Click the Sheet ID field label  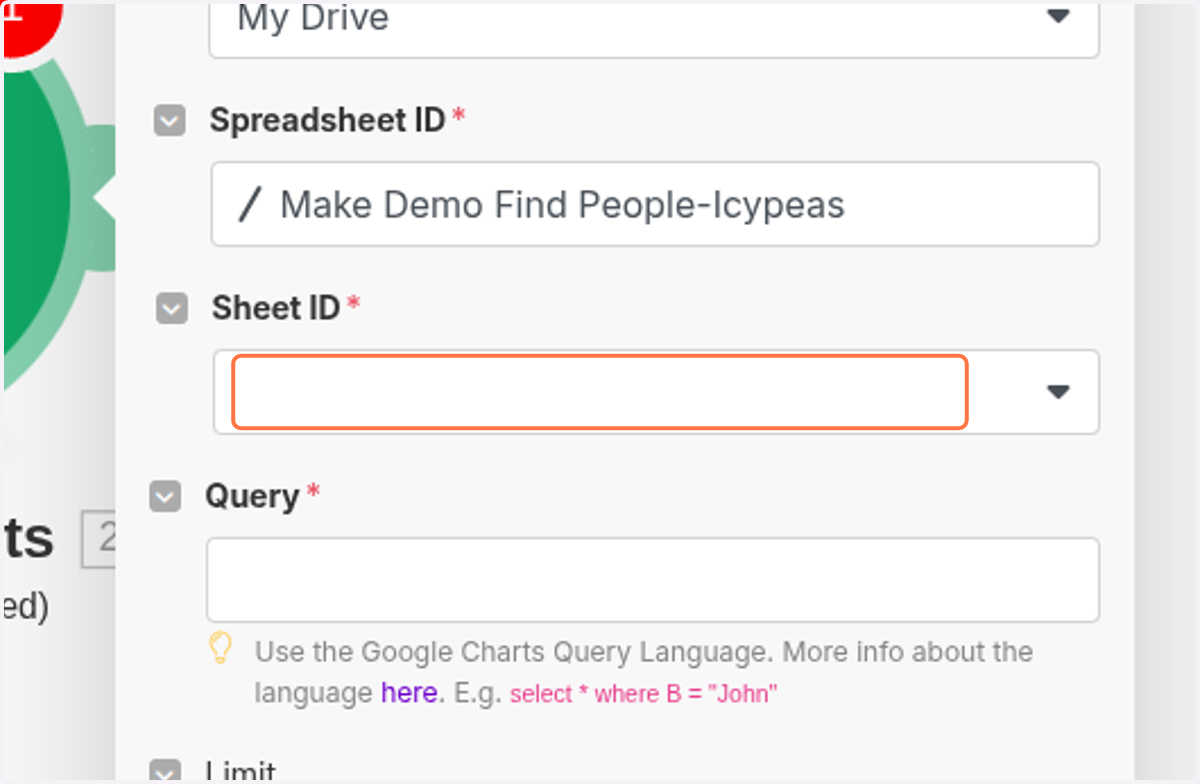[x=276, y=308]
